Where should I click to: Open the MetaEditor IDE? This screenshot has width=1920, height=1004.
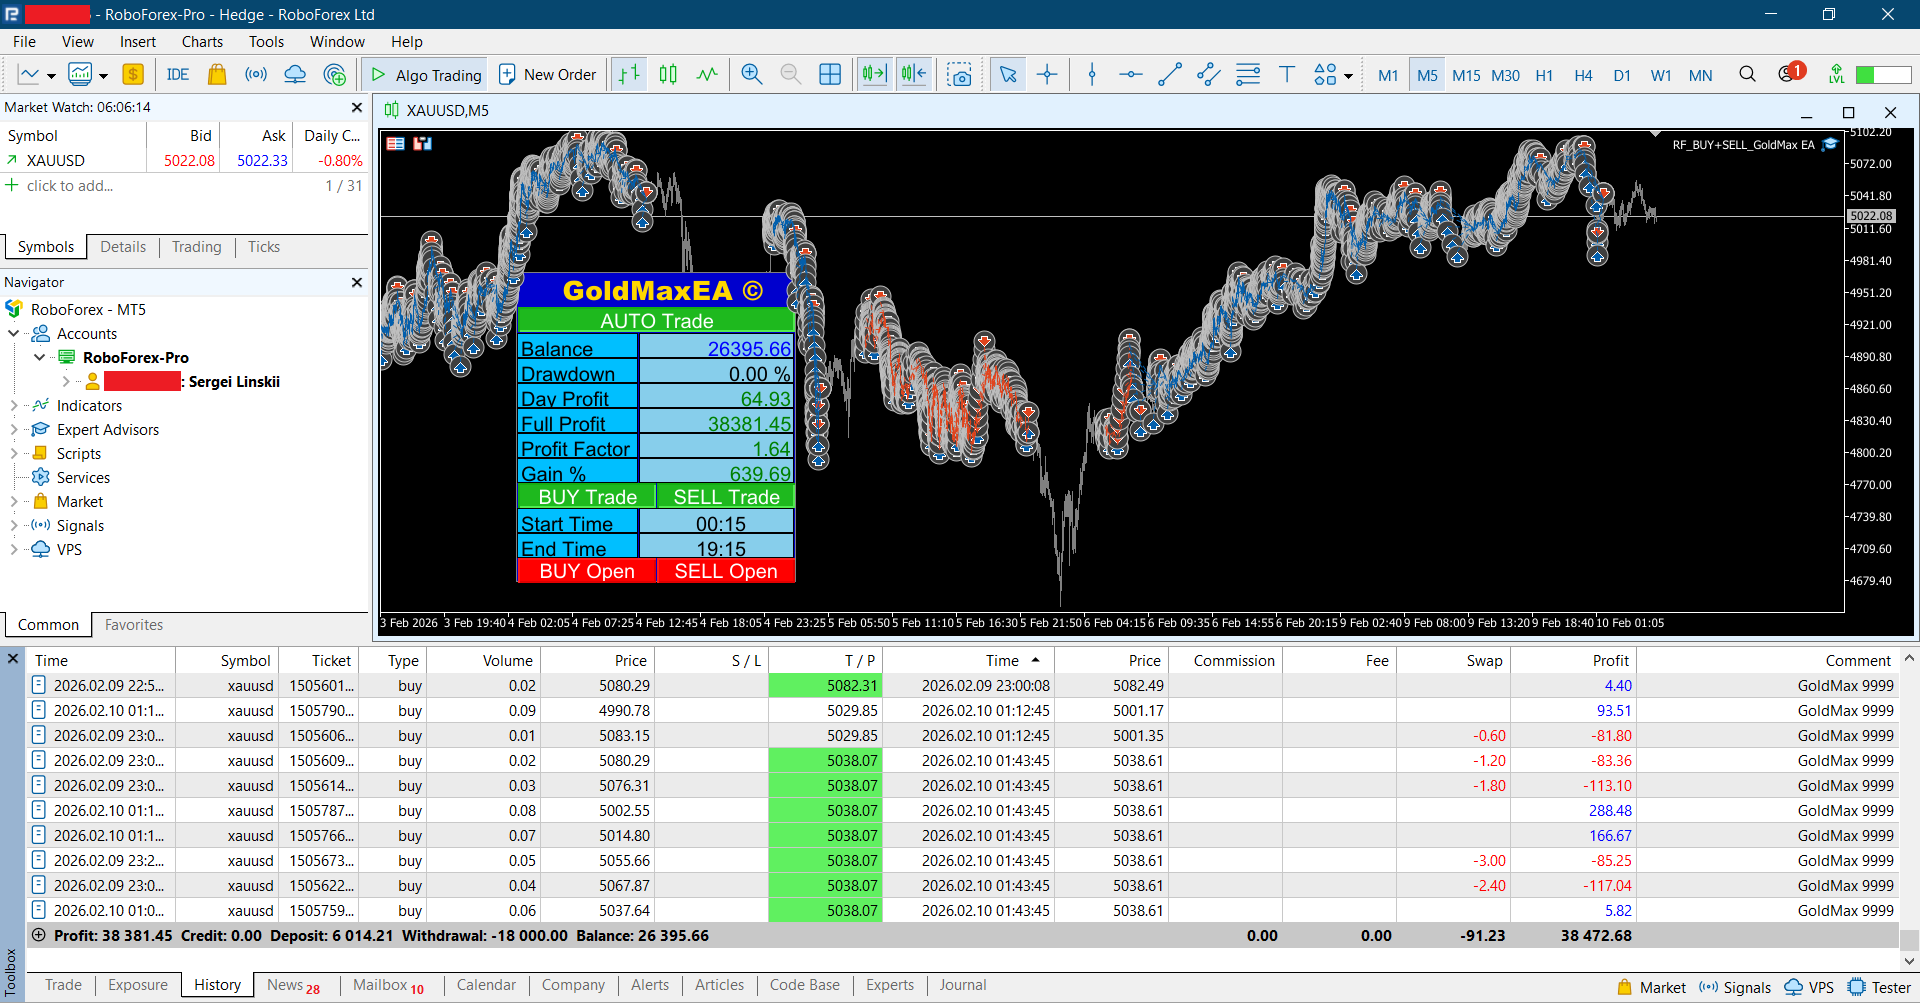(178, 75)
